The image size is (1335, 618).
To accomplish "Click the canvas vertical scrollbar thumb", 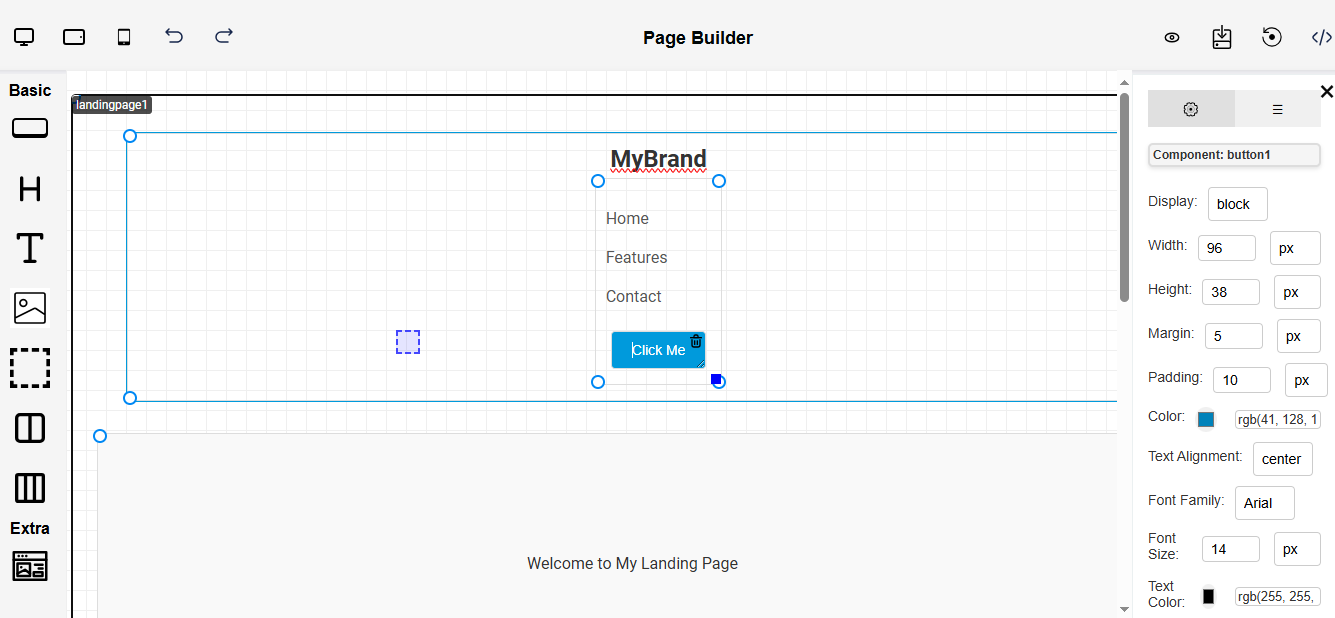I will [1124, 195].
